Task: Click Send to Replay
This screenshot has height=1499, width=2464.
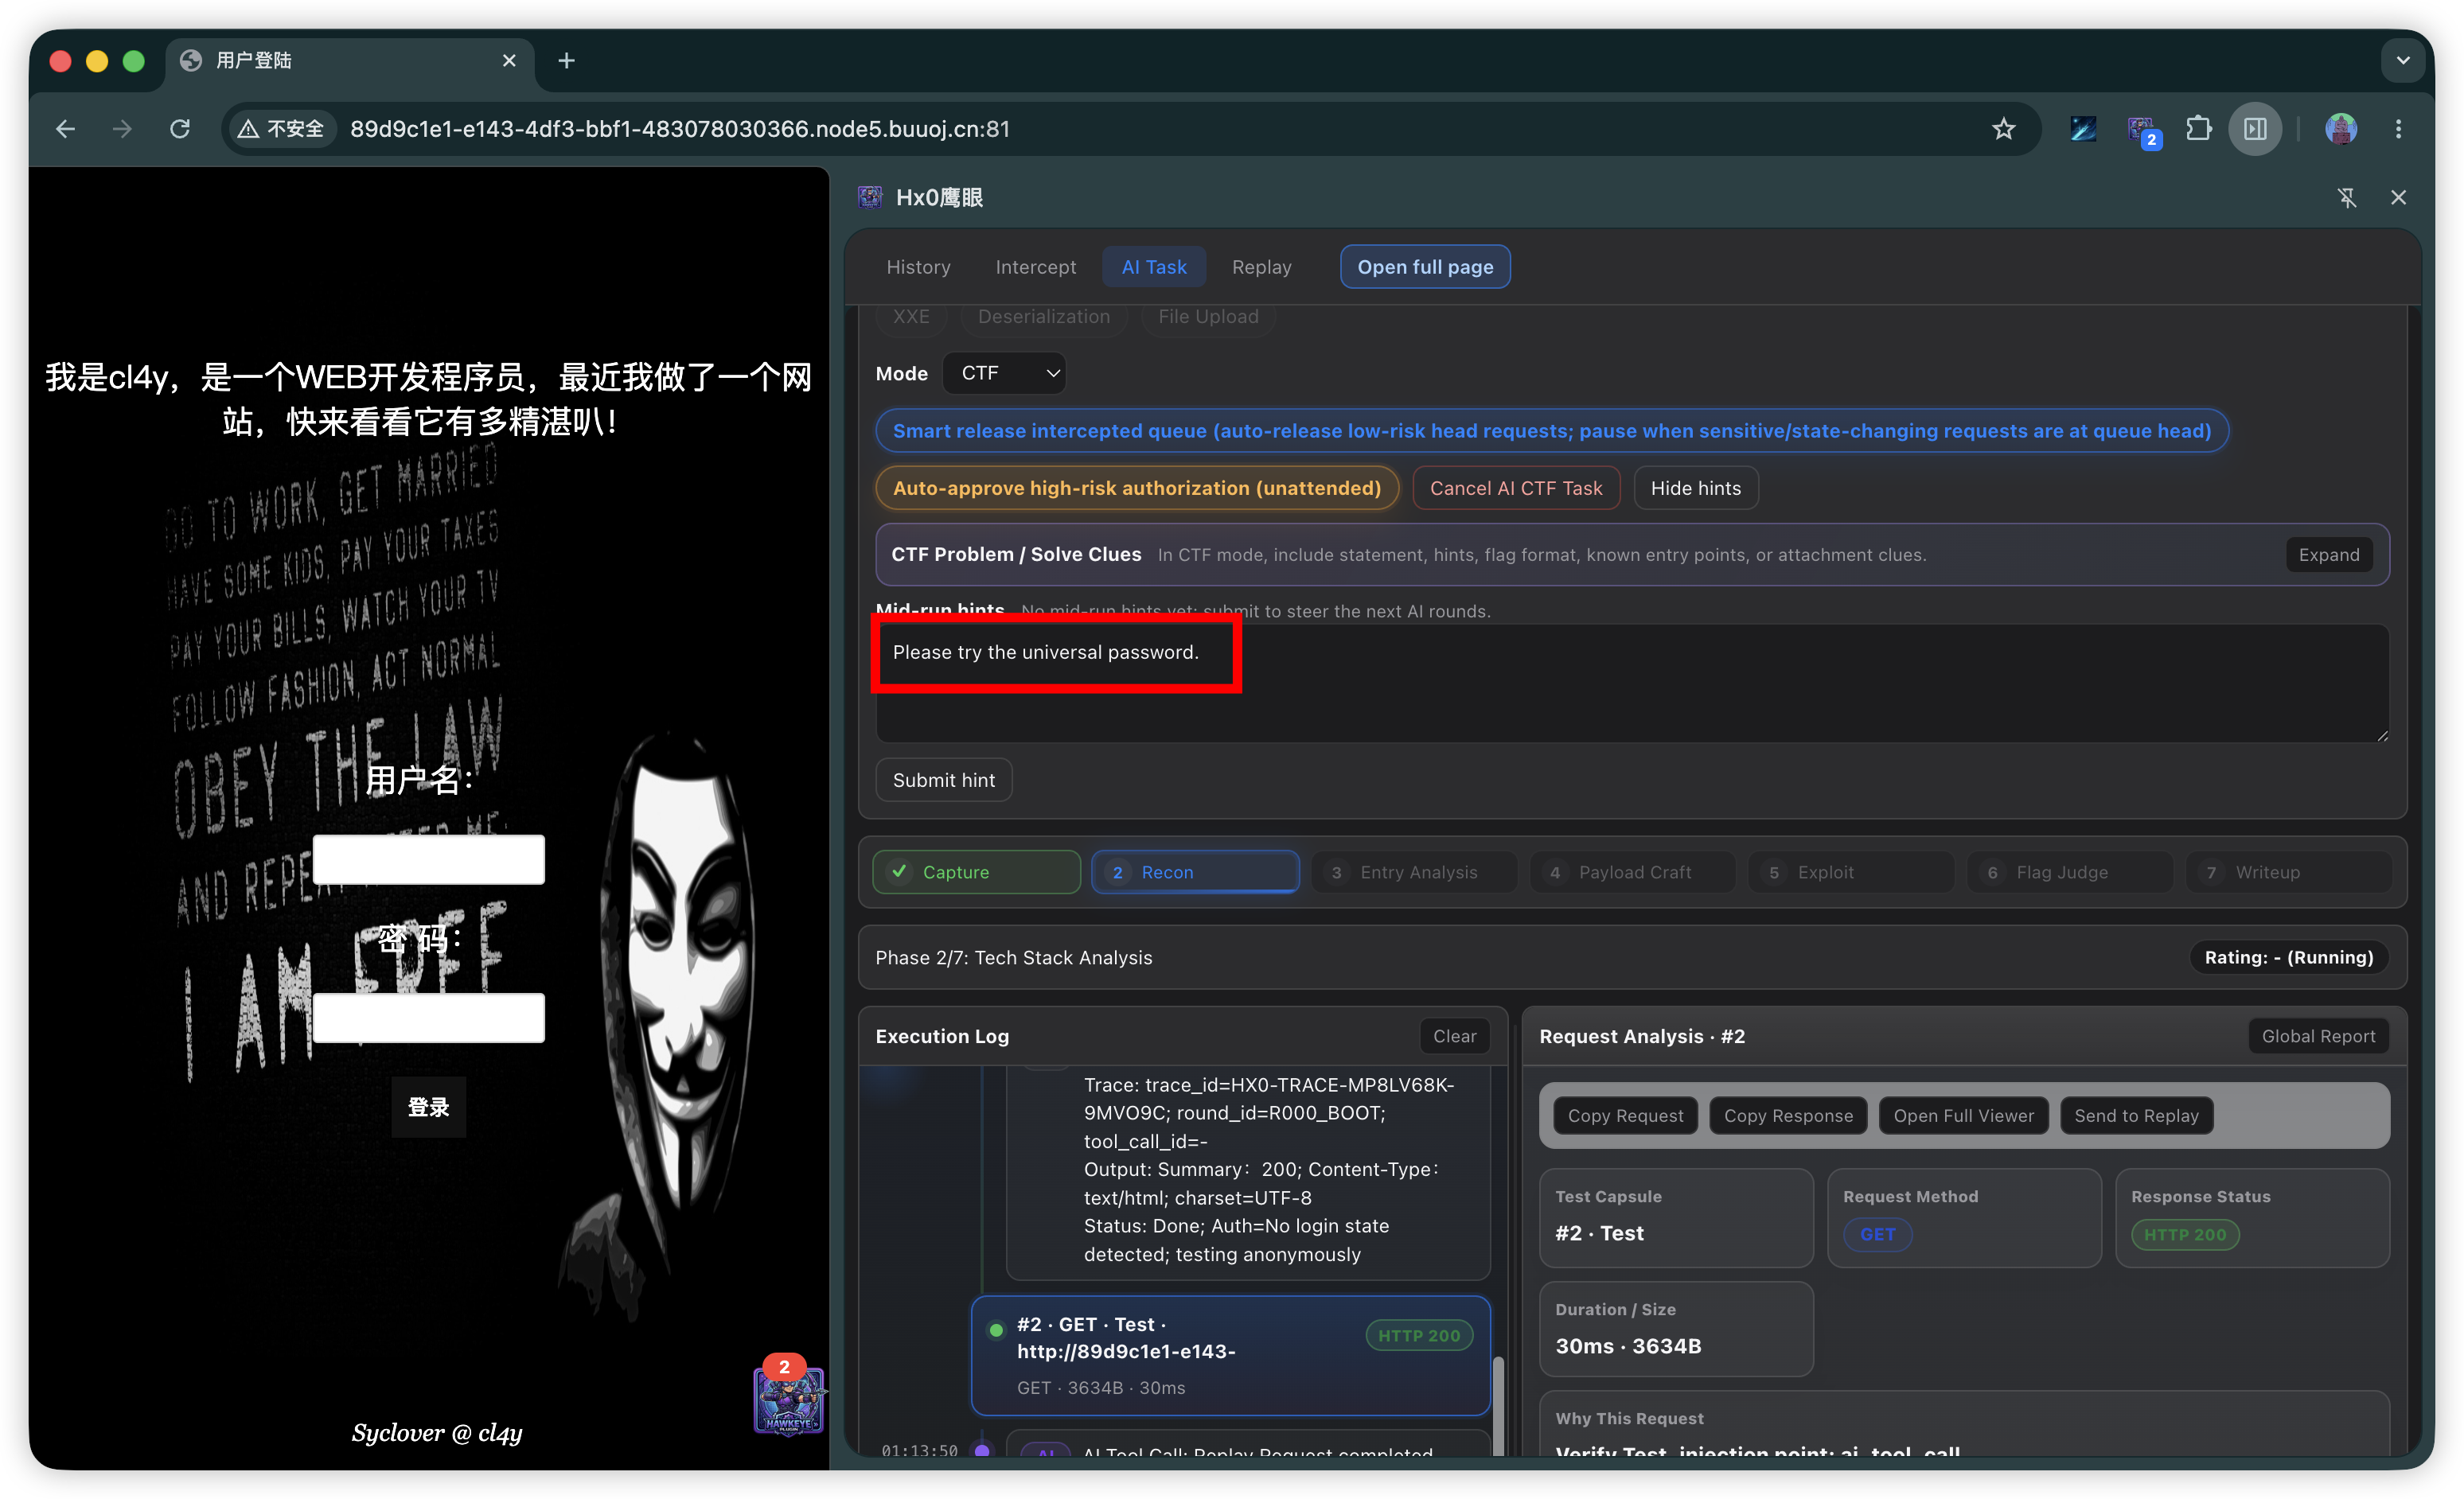Action: point(2136,1116)
